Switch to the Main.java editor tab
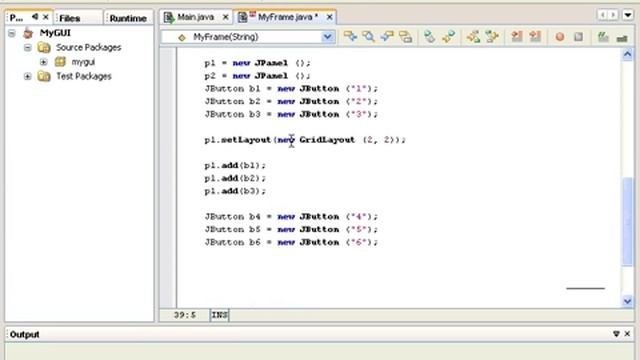The width and height of the screenshot is (640, 360). click(x=196, y=17)
